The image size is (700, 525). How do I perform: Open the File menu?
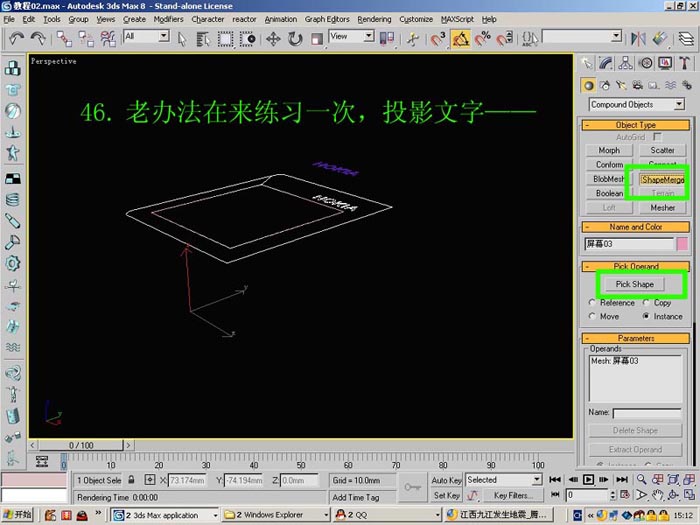(9, 19)
